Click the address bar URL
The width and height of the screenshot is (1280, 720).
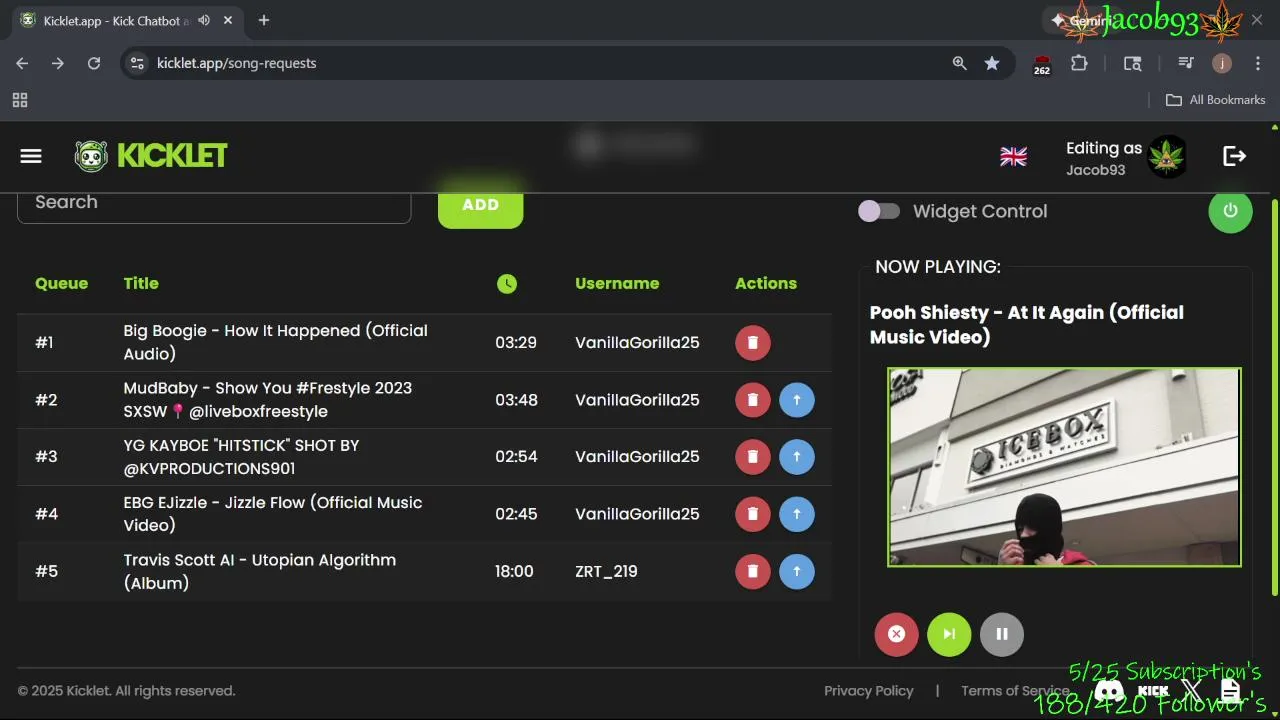point(236,63)
